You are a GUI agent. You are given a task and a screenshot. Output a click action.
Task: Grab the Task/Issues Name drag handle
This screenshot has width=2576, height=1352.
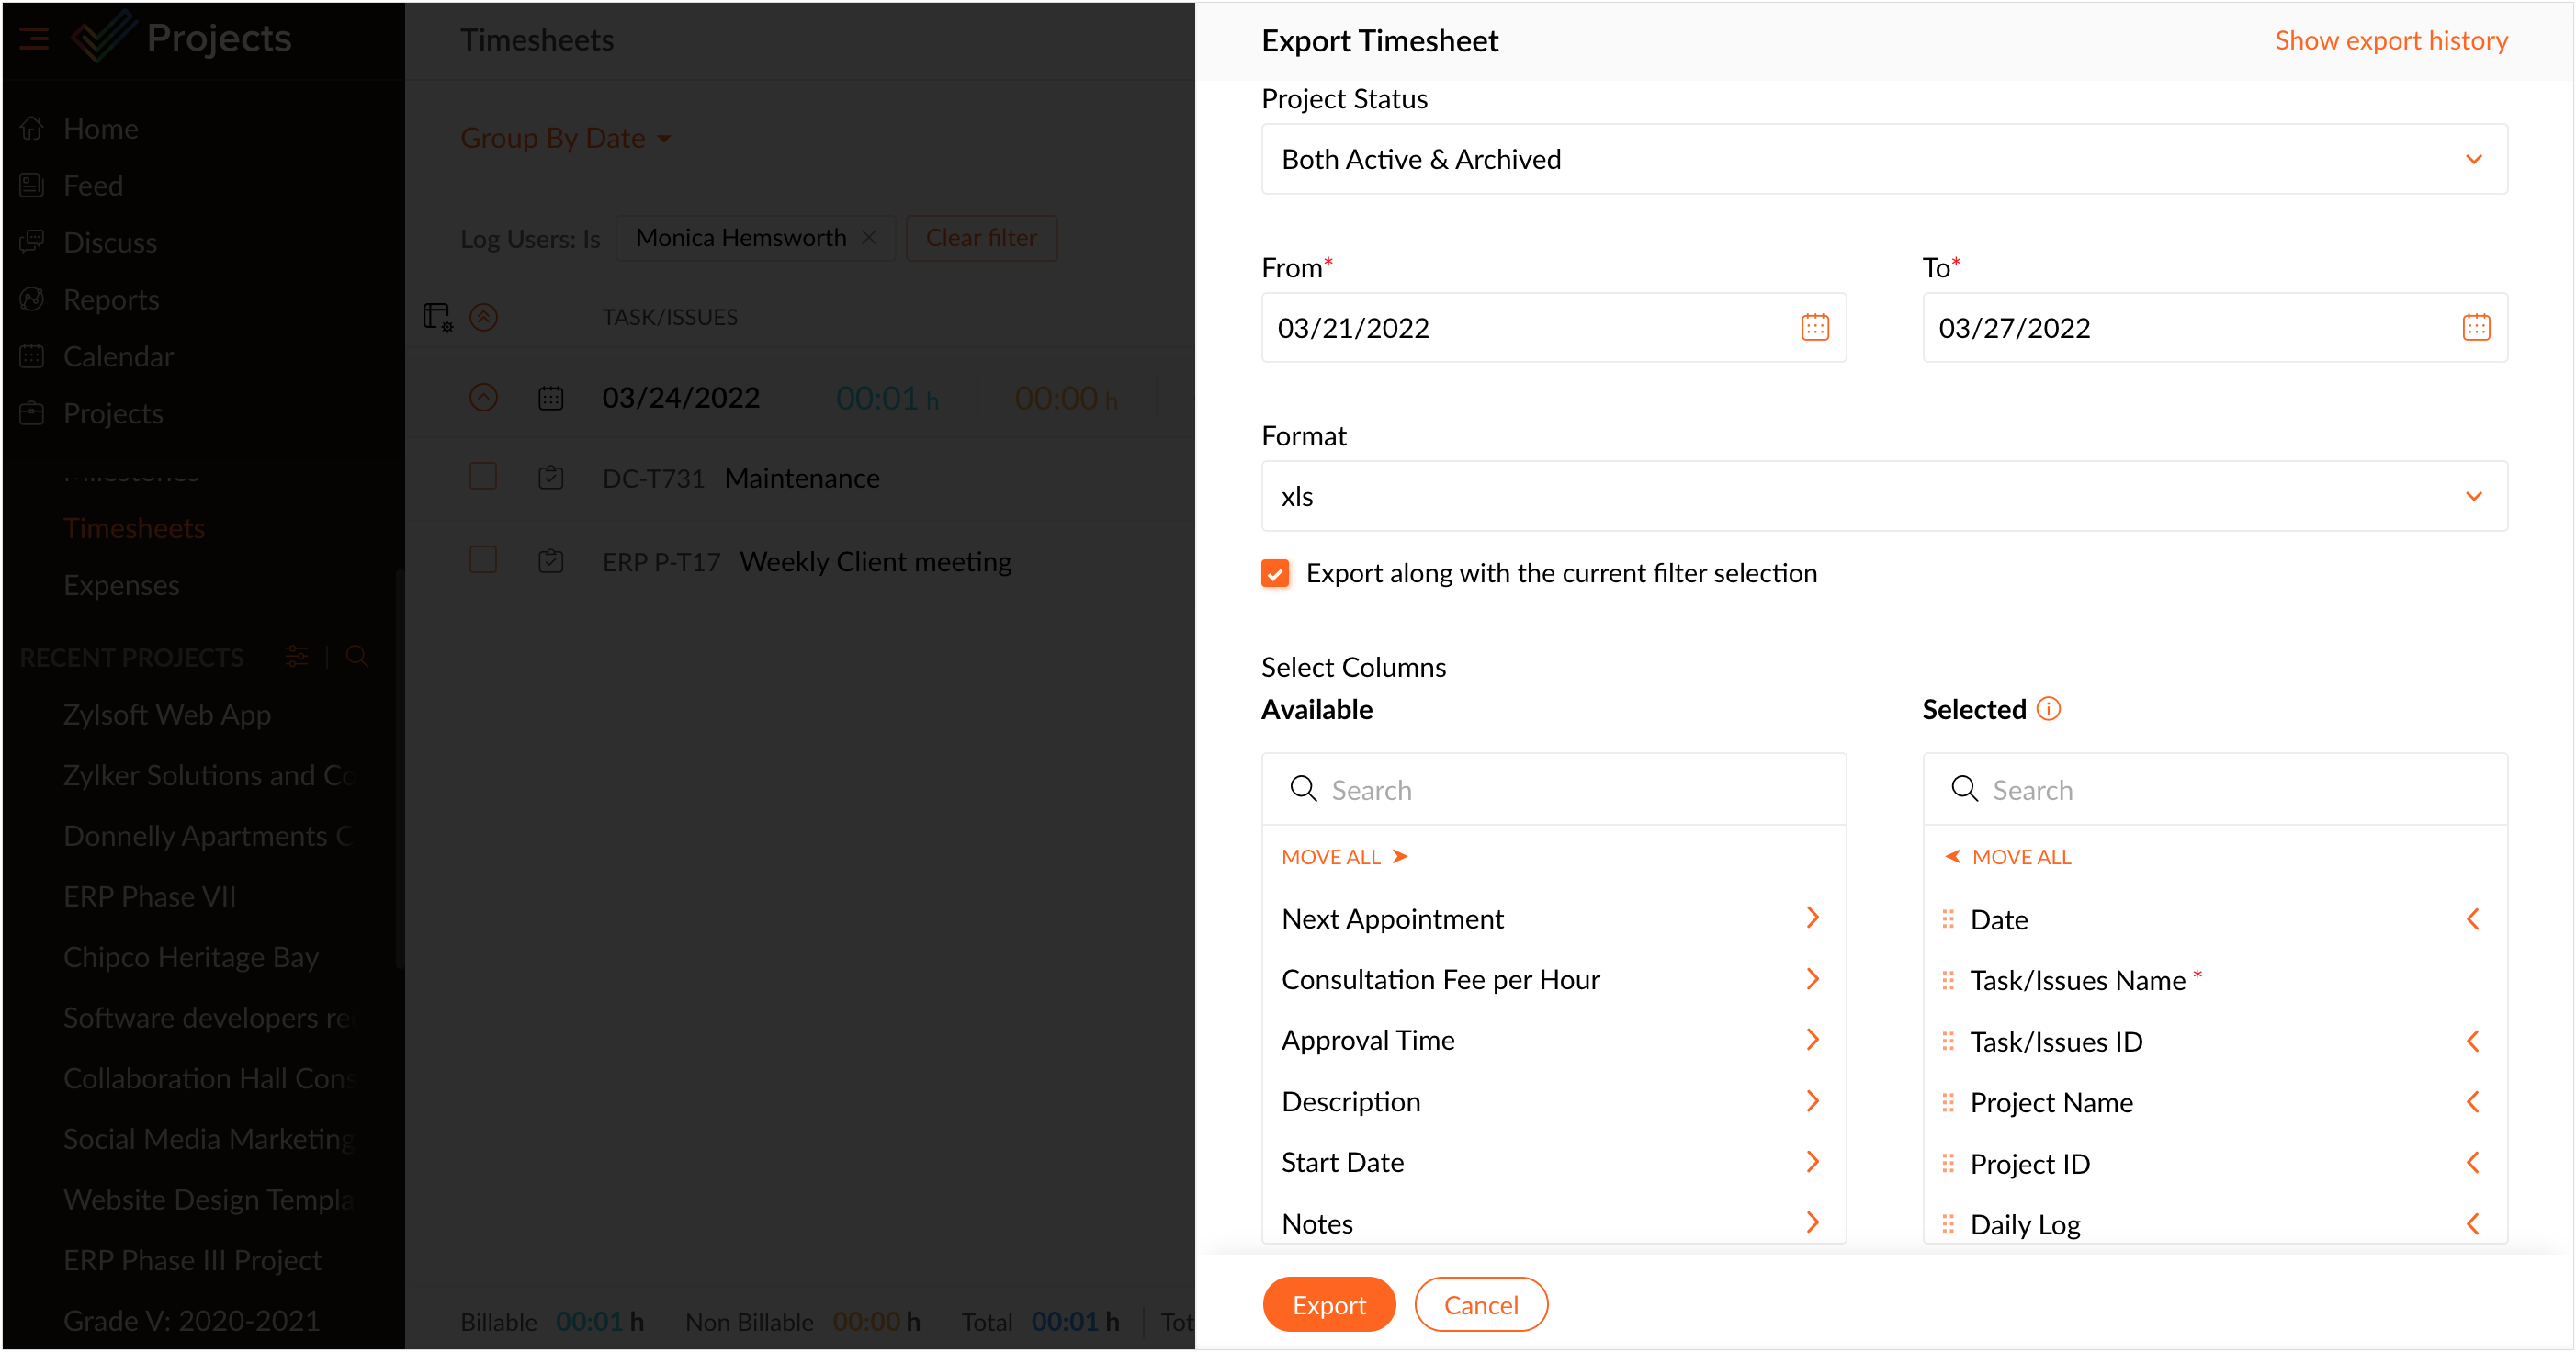tap(1947, 980)
